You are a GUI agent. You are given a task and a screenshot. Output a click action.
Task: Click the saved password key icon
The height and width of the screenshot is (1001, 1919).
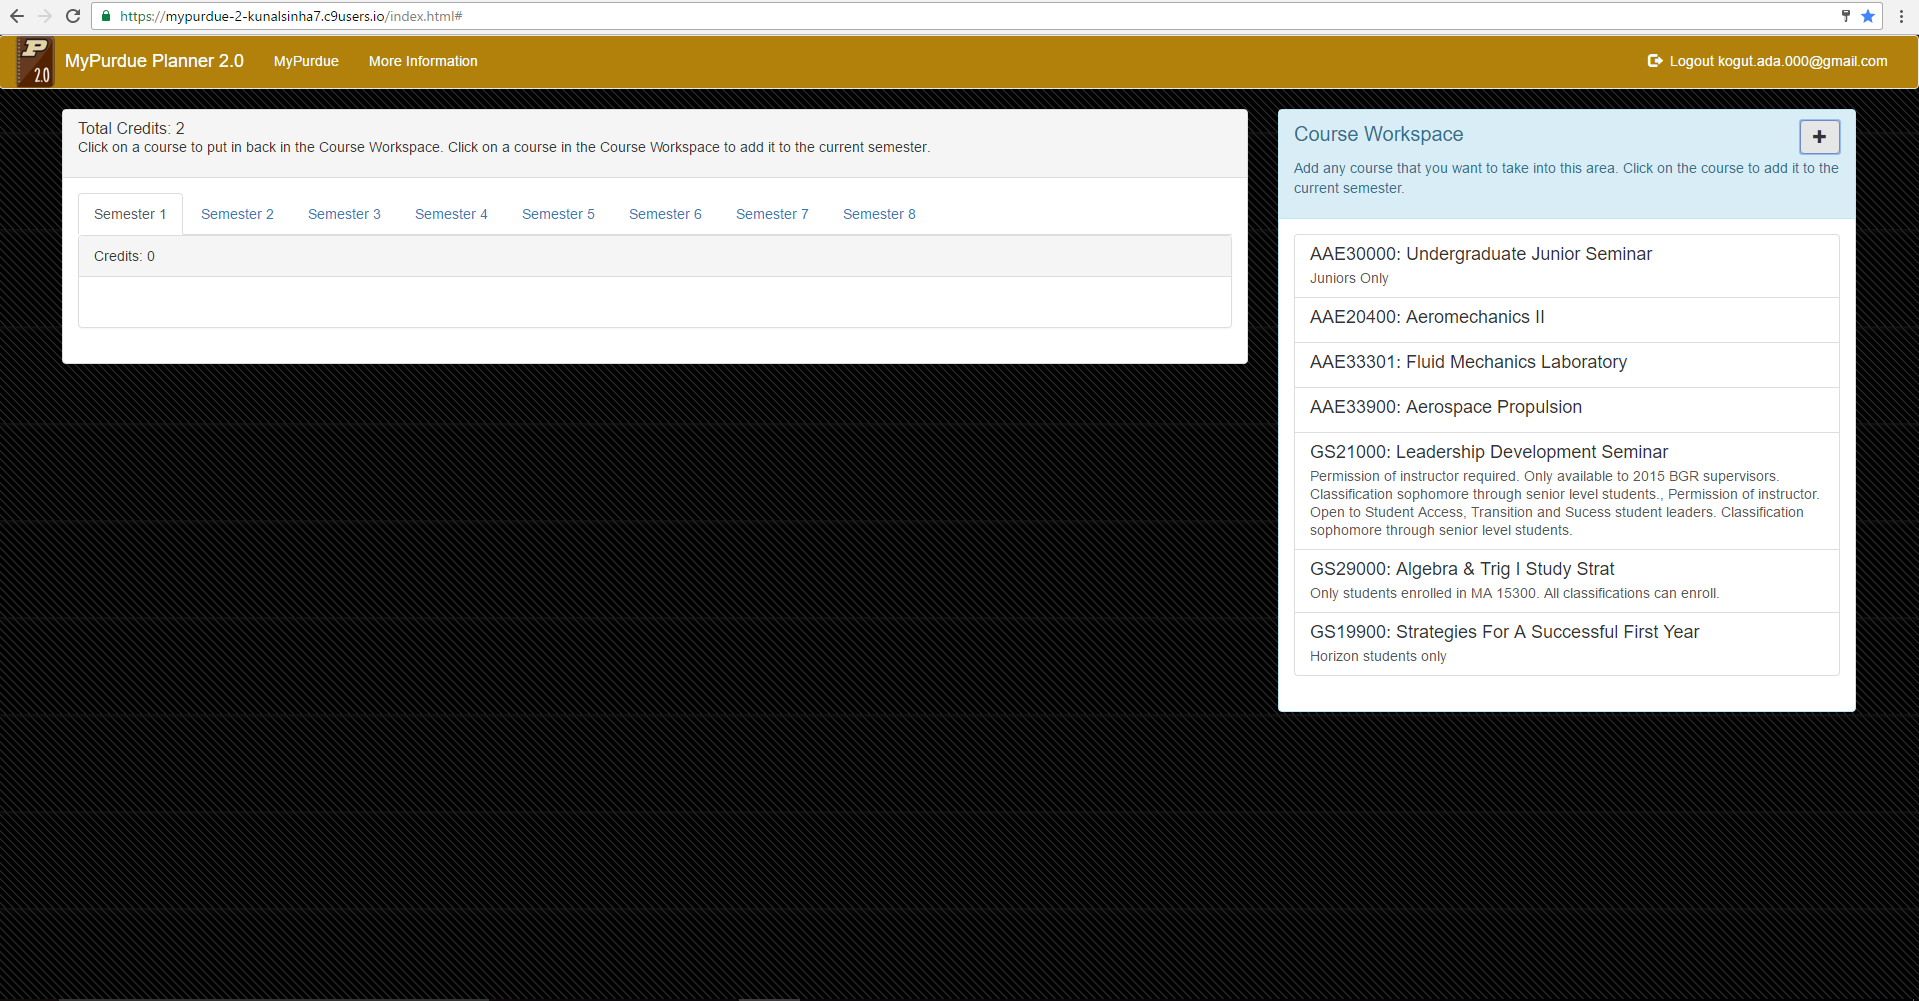1845,16
